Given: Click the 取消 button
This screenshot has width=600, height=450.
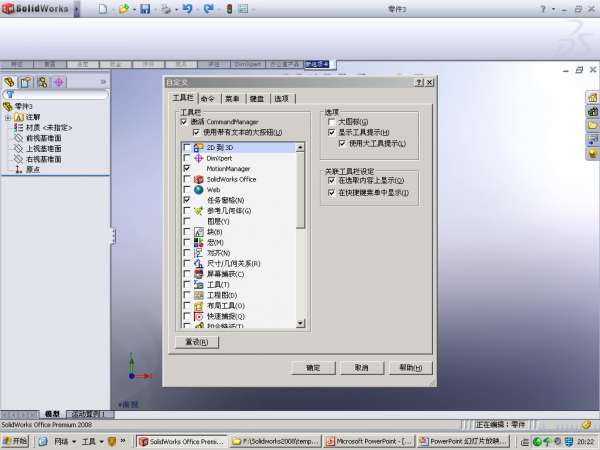Looking at the screenshot, I should click(362, 368).
